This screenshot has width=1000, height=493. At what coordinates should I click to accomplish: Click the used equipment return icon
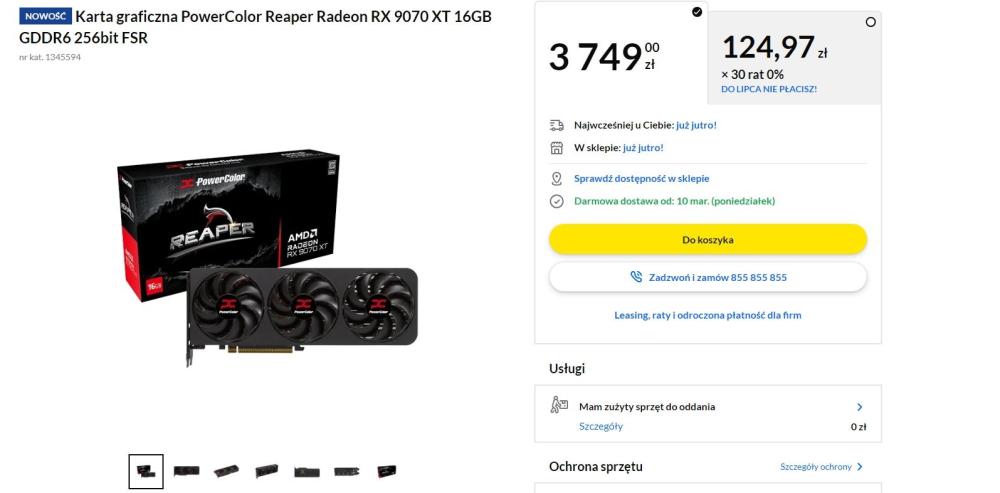tap(559, 405)
